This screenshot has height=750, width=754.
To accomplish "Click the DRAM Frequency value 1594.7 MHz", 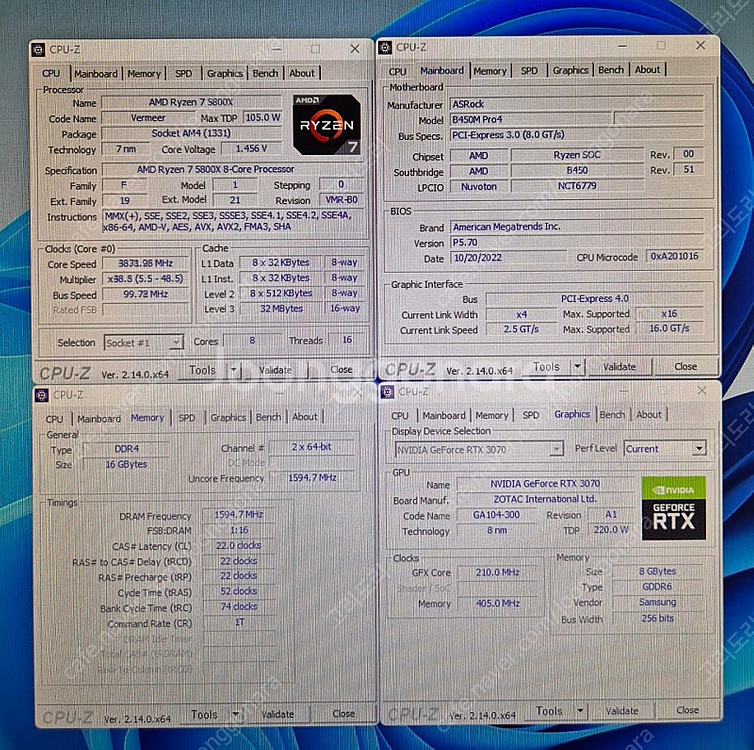I will [x=239, y=515].
